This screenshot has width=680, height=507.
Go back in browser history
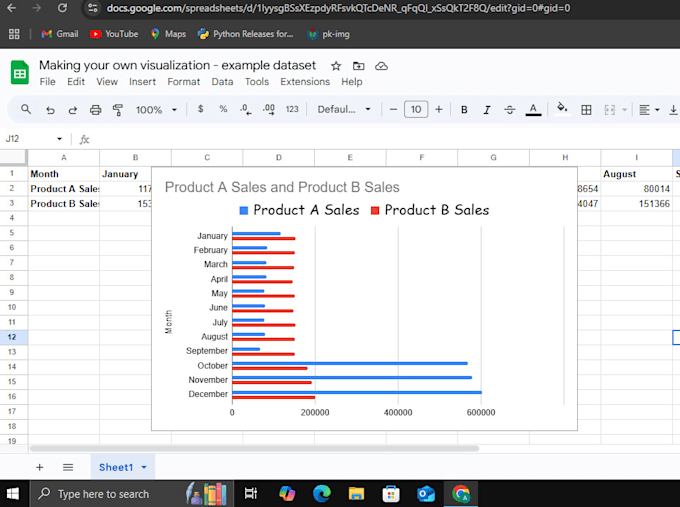tap(12, 8)
